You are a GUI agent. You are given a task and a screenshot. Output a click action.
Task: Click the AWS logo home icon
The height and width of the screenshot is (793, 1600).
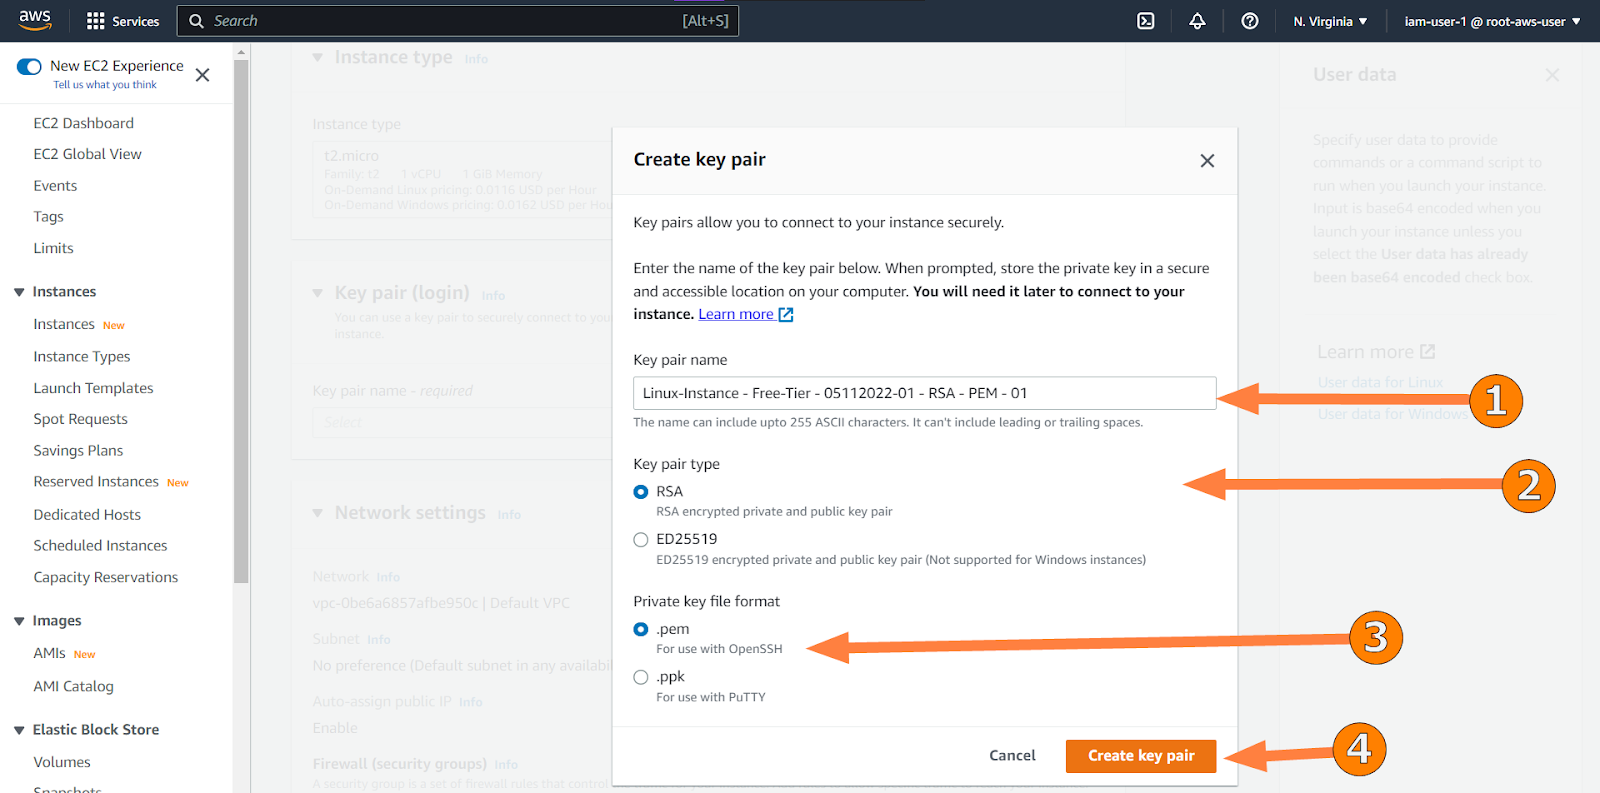(35, 20)
